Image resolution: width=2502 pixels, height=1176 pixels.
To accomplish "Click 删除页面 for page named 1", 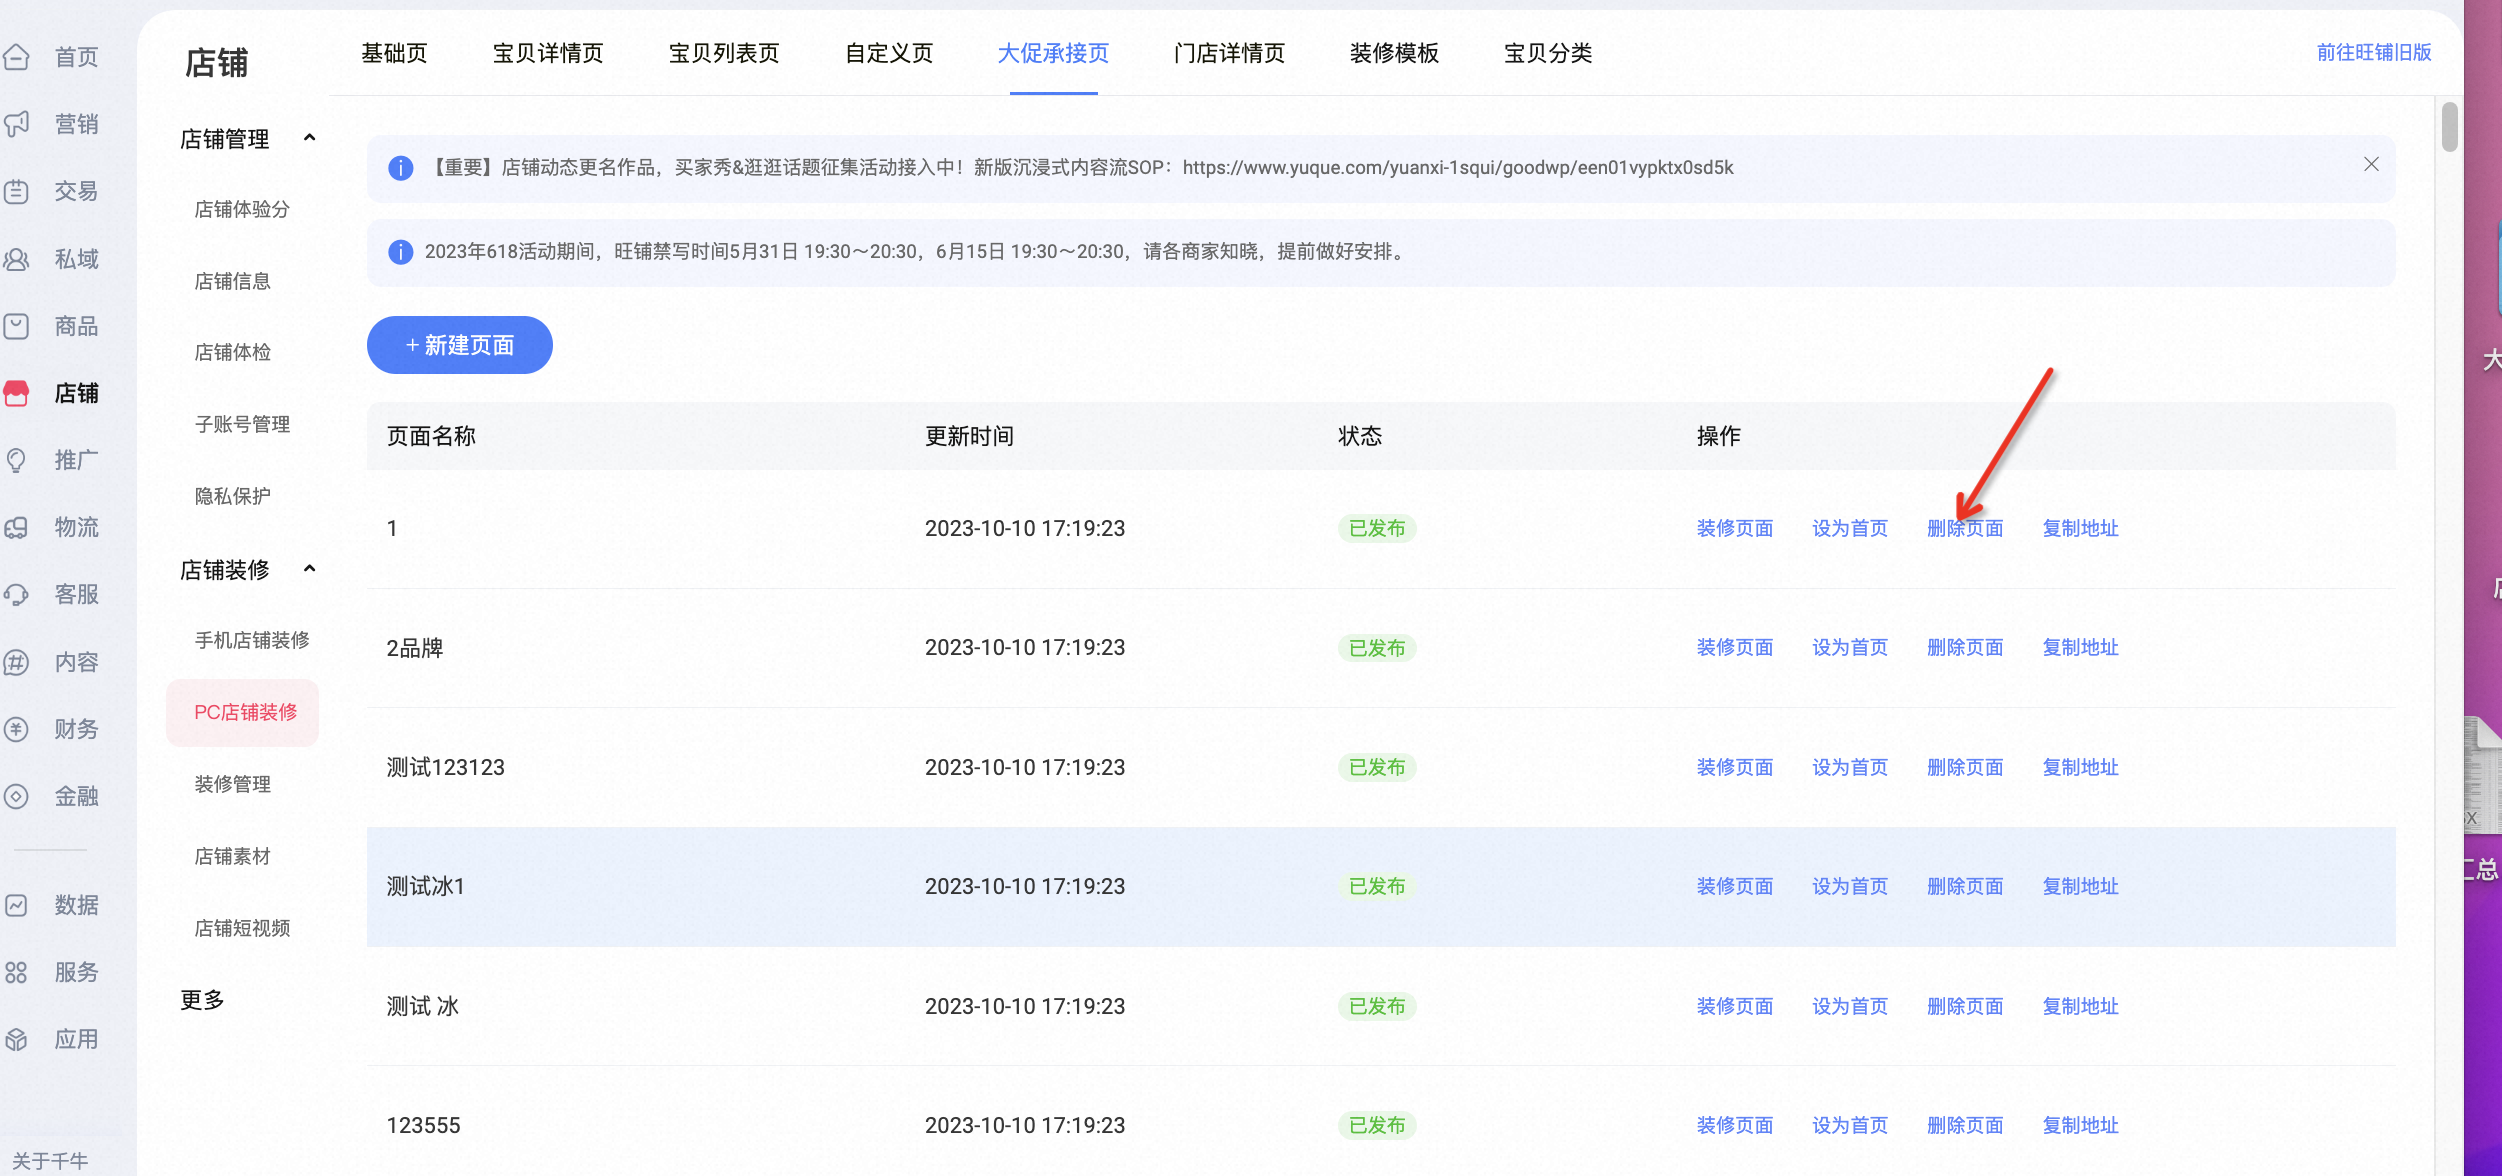I will coord(1965,528).
